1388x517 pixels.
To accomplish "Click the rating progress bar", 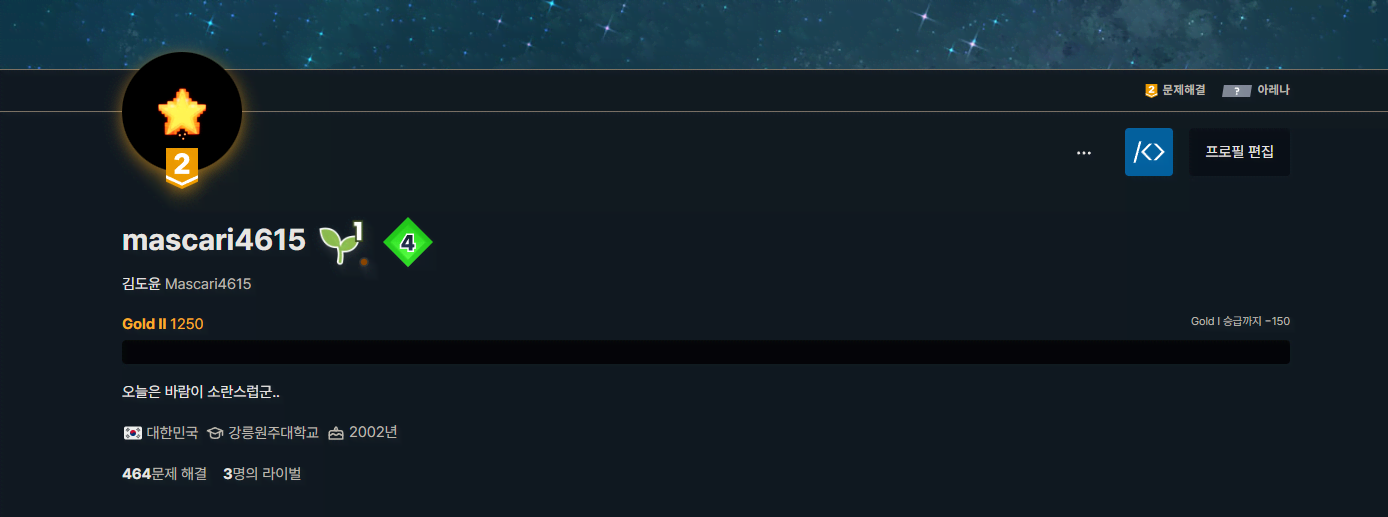I will (706, 352).
